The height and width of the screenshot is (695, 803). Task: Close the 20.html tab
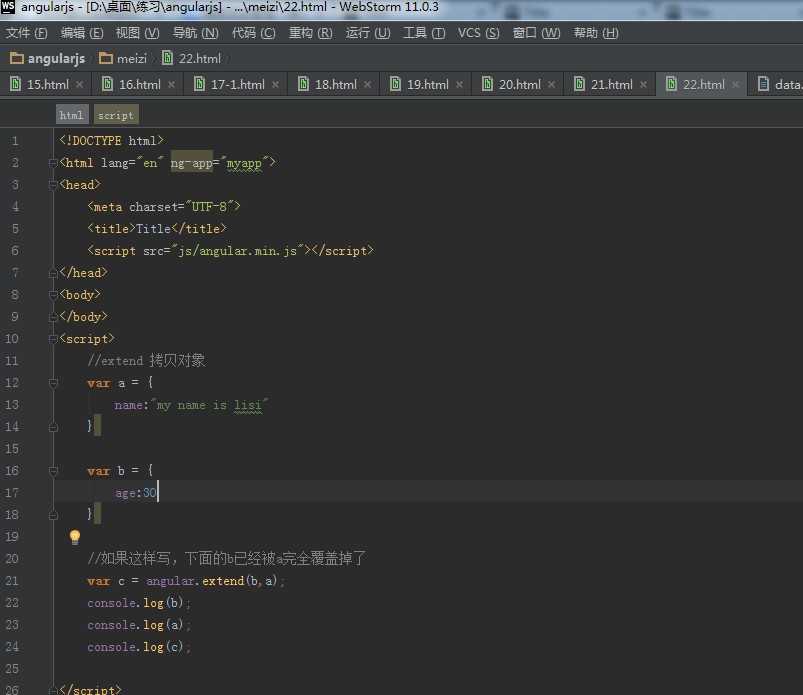tap(552, 85)
